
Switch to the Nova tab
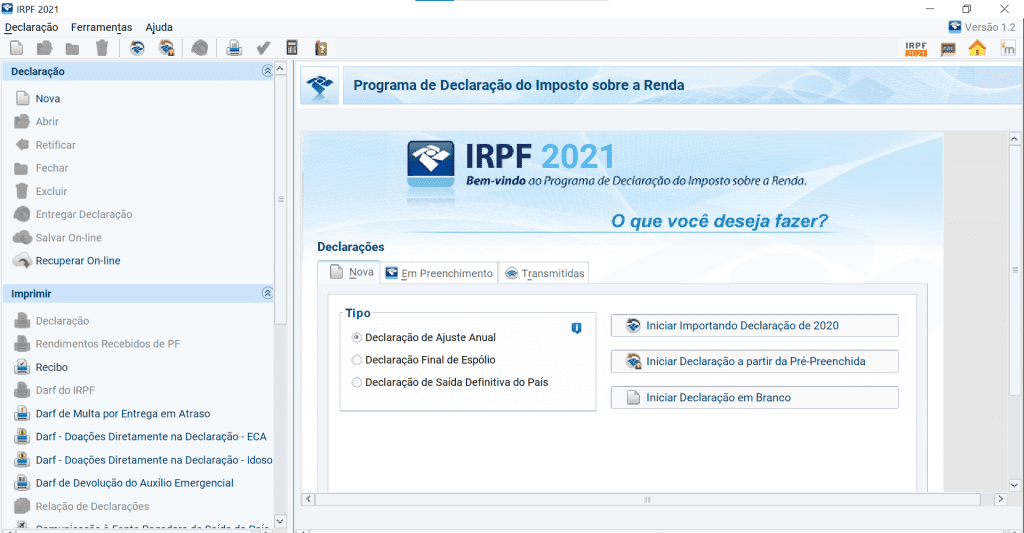pos(349,272)
